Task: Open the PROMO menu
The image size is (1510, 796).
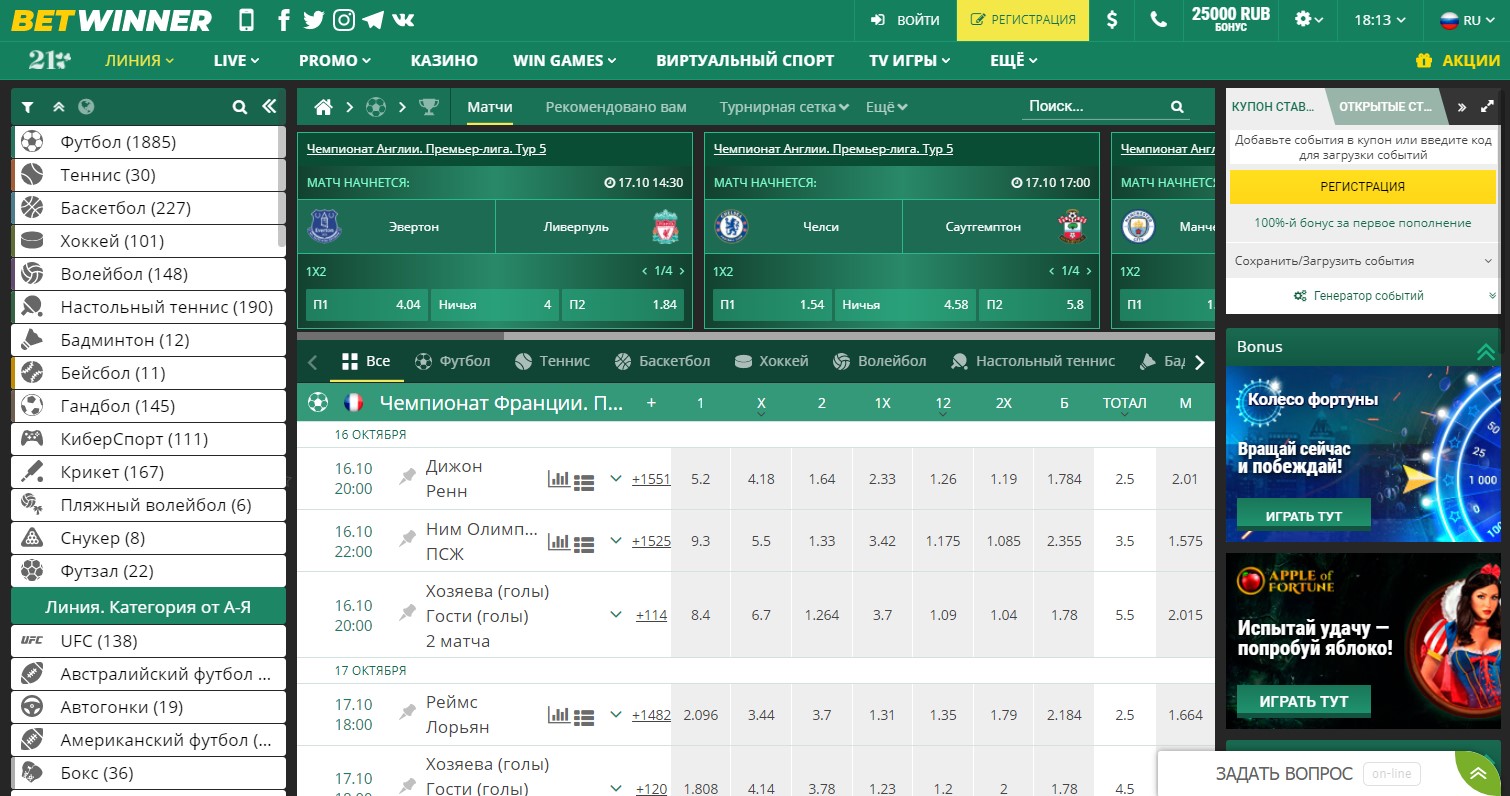Action: click(x=334, y=60)
